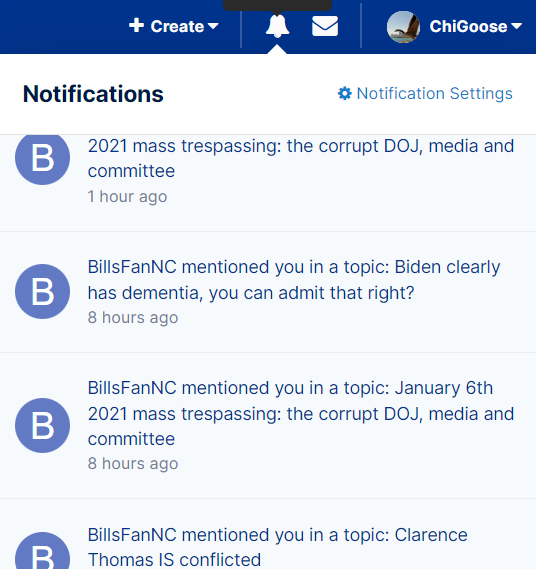This screenshot has height=569, width=536.
Task: Open the messages envelope icon
Action: 325,26
